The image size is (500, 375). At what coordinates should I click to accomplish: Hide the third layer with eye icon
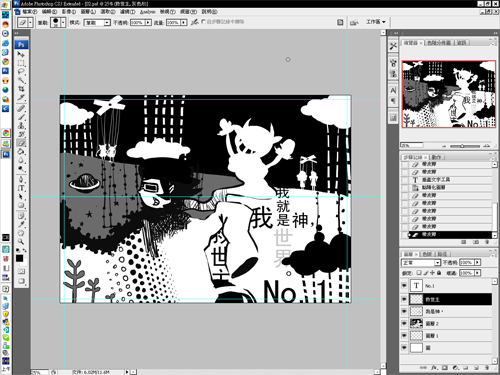[x=404, y=311]
